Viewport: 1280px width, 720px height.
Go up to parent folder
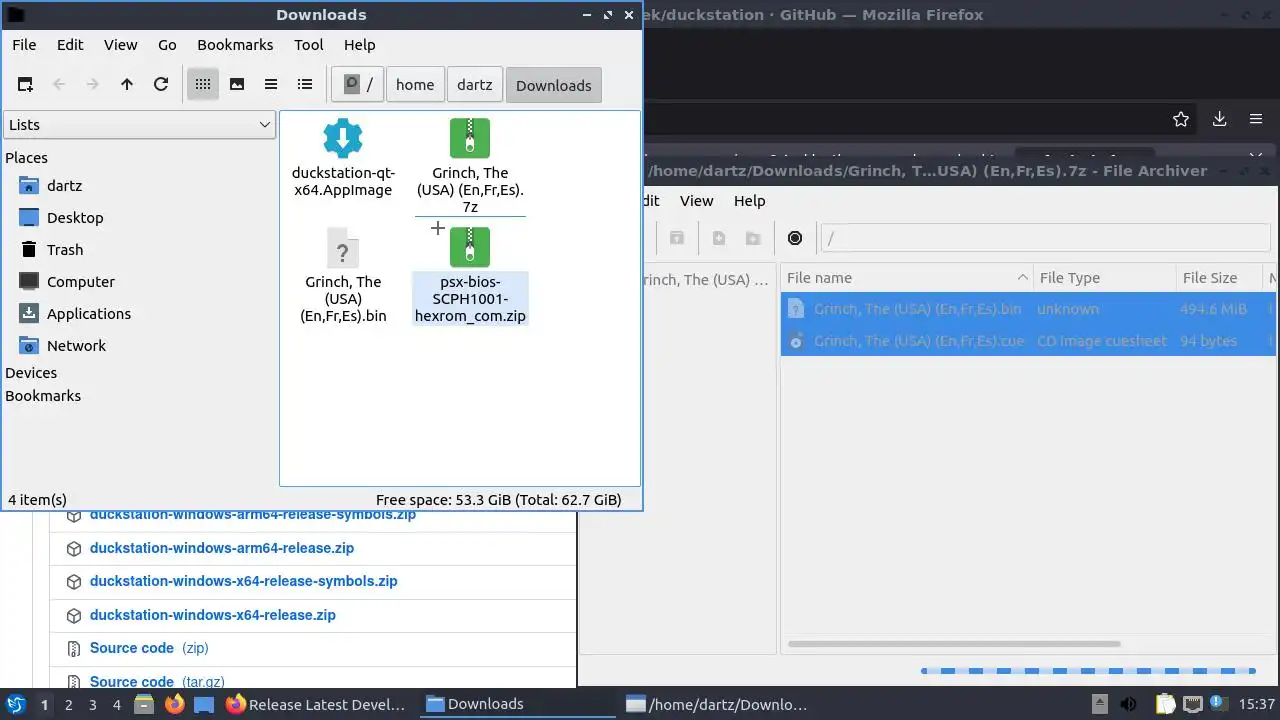click(127, 85)
